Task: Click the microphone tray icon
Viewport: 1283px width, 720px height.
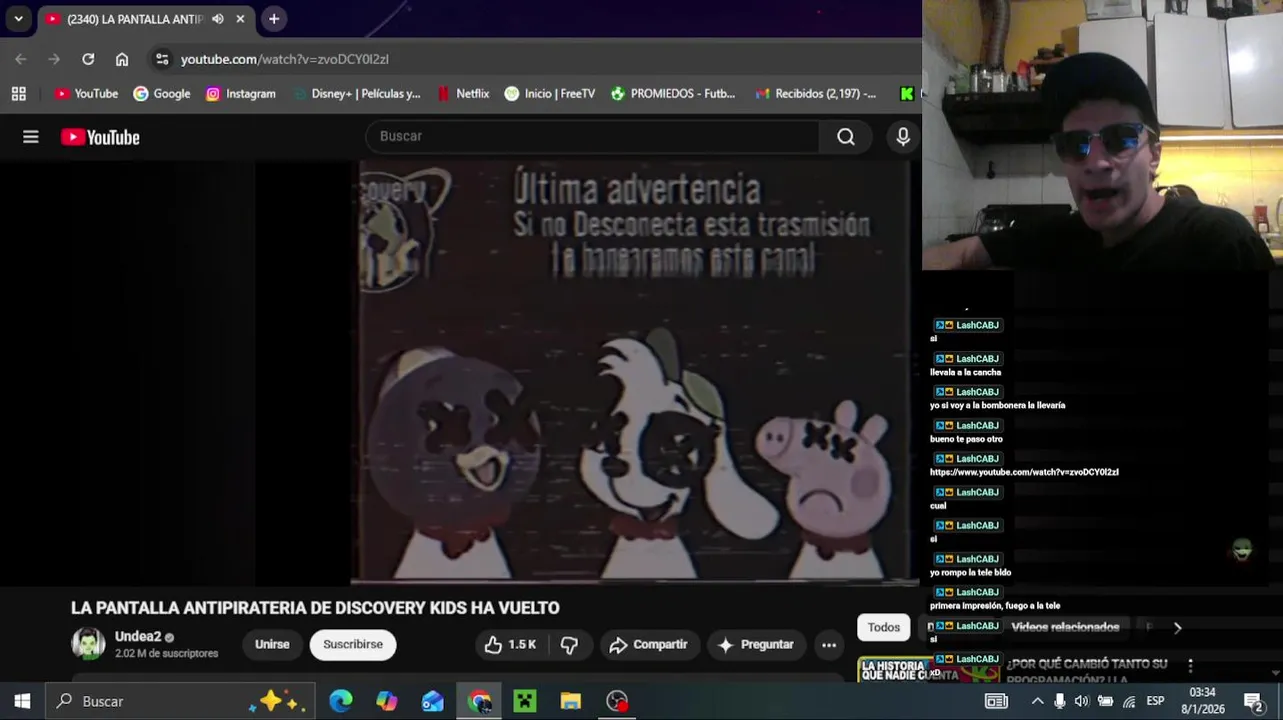Action: (x=1060, y=701)
